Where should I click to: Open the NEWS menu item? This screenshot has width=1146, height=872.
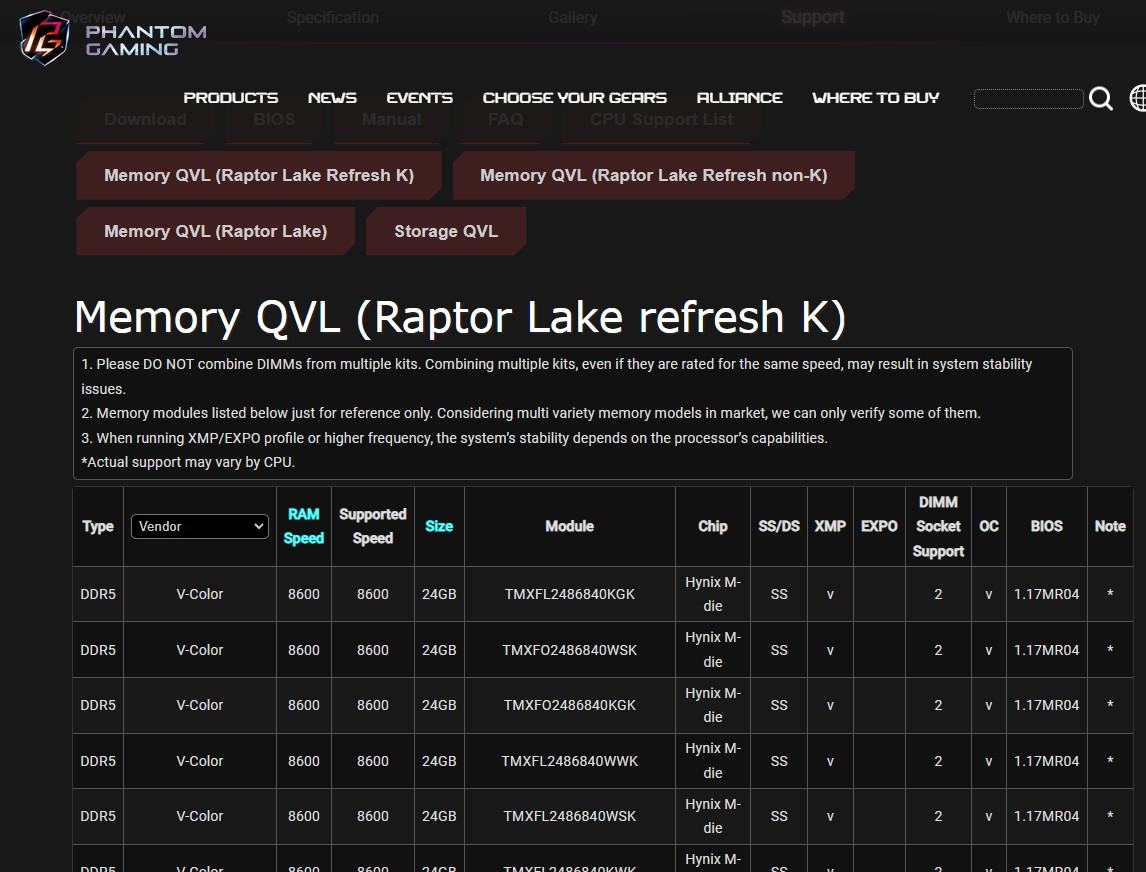click(x=333, y=98)
